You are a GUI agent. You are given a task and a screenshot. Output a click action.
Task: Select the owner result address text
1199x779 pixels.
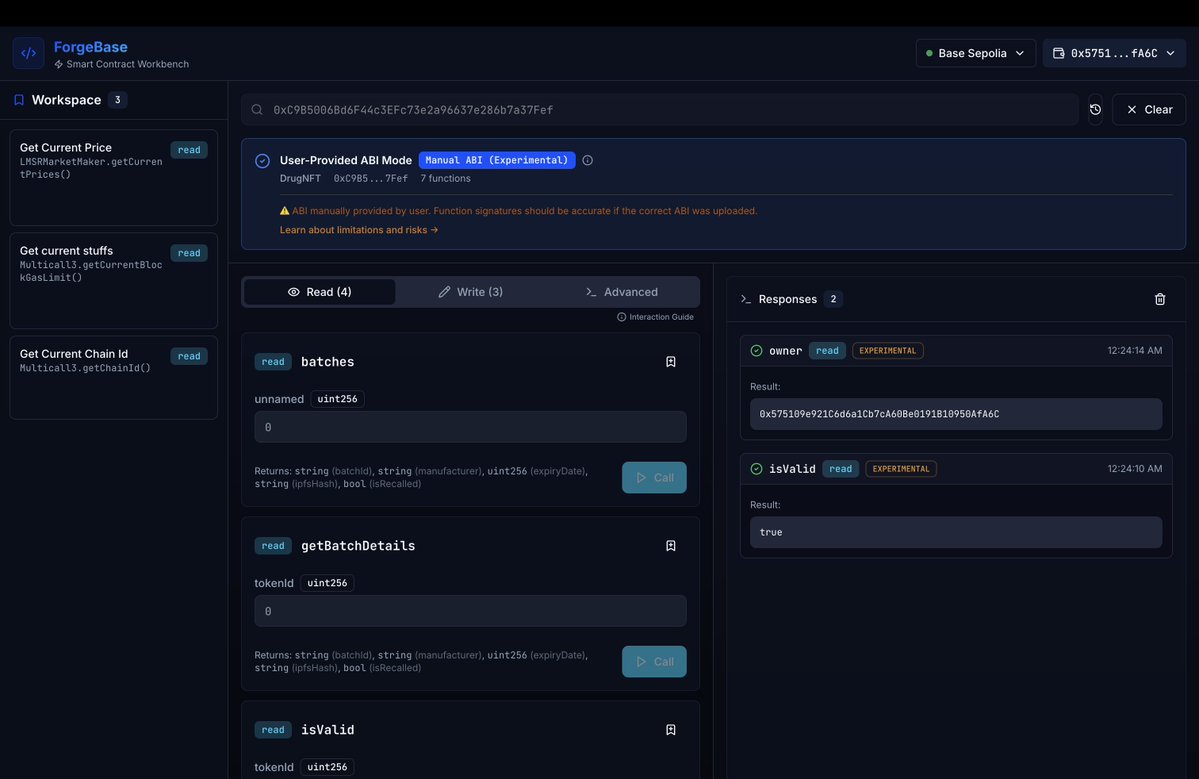879,414
